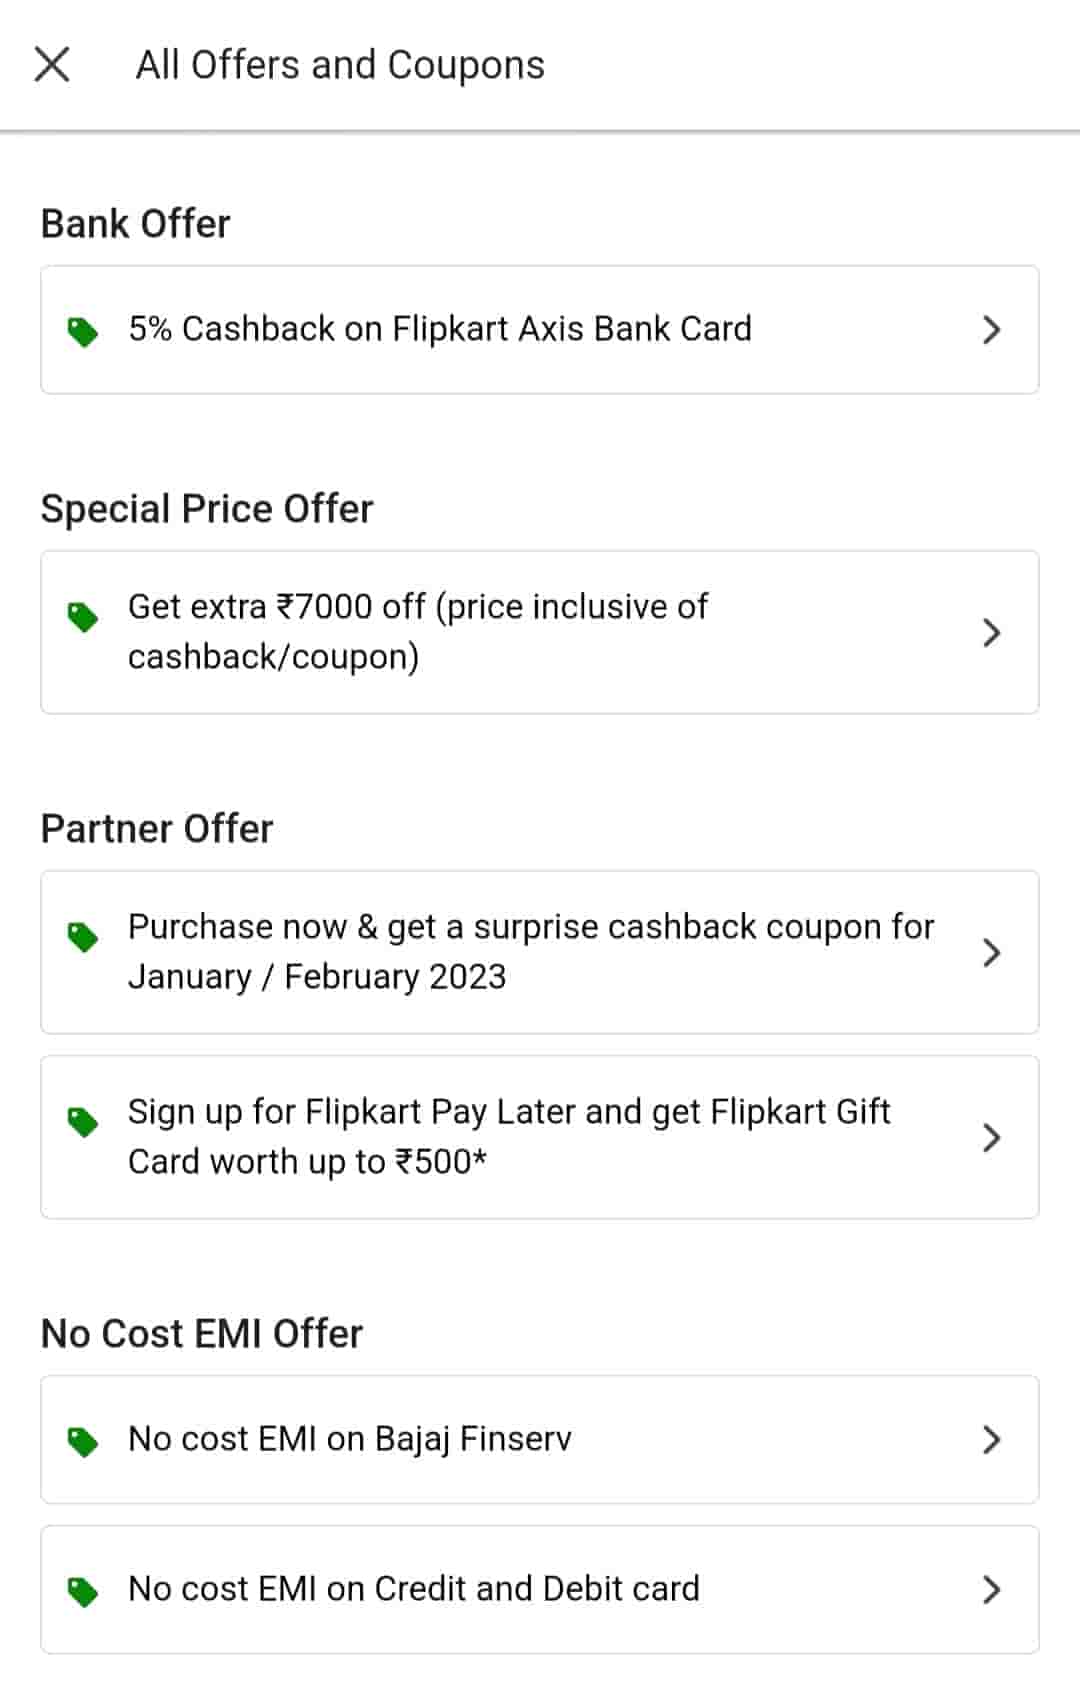This screenshot has height=1687, width=1080.
Task: Select No cost EMI on Credit and Debit card
Action: 414,1589
